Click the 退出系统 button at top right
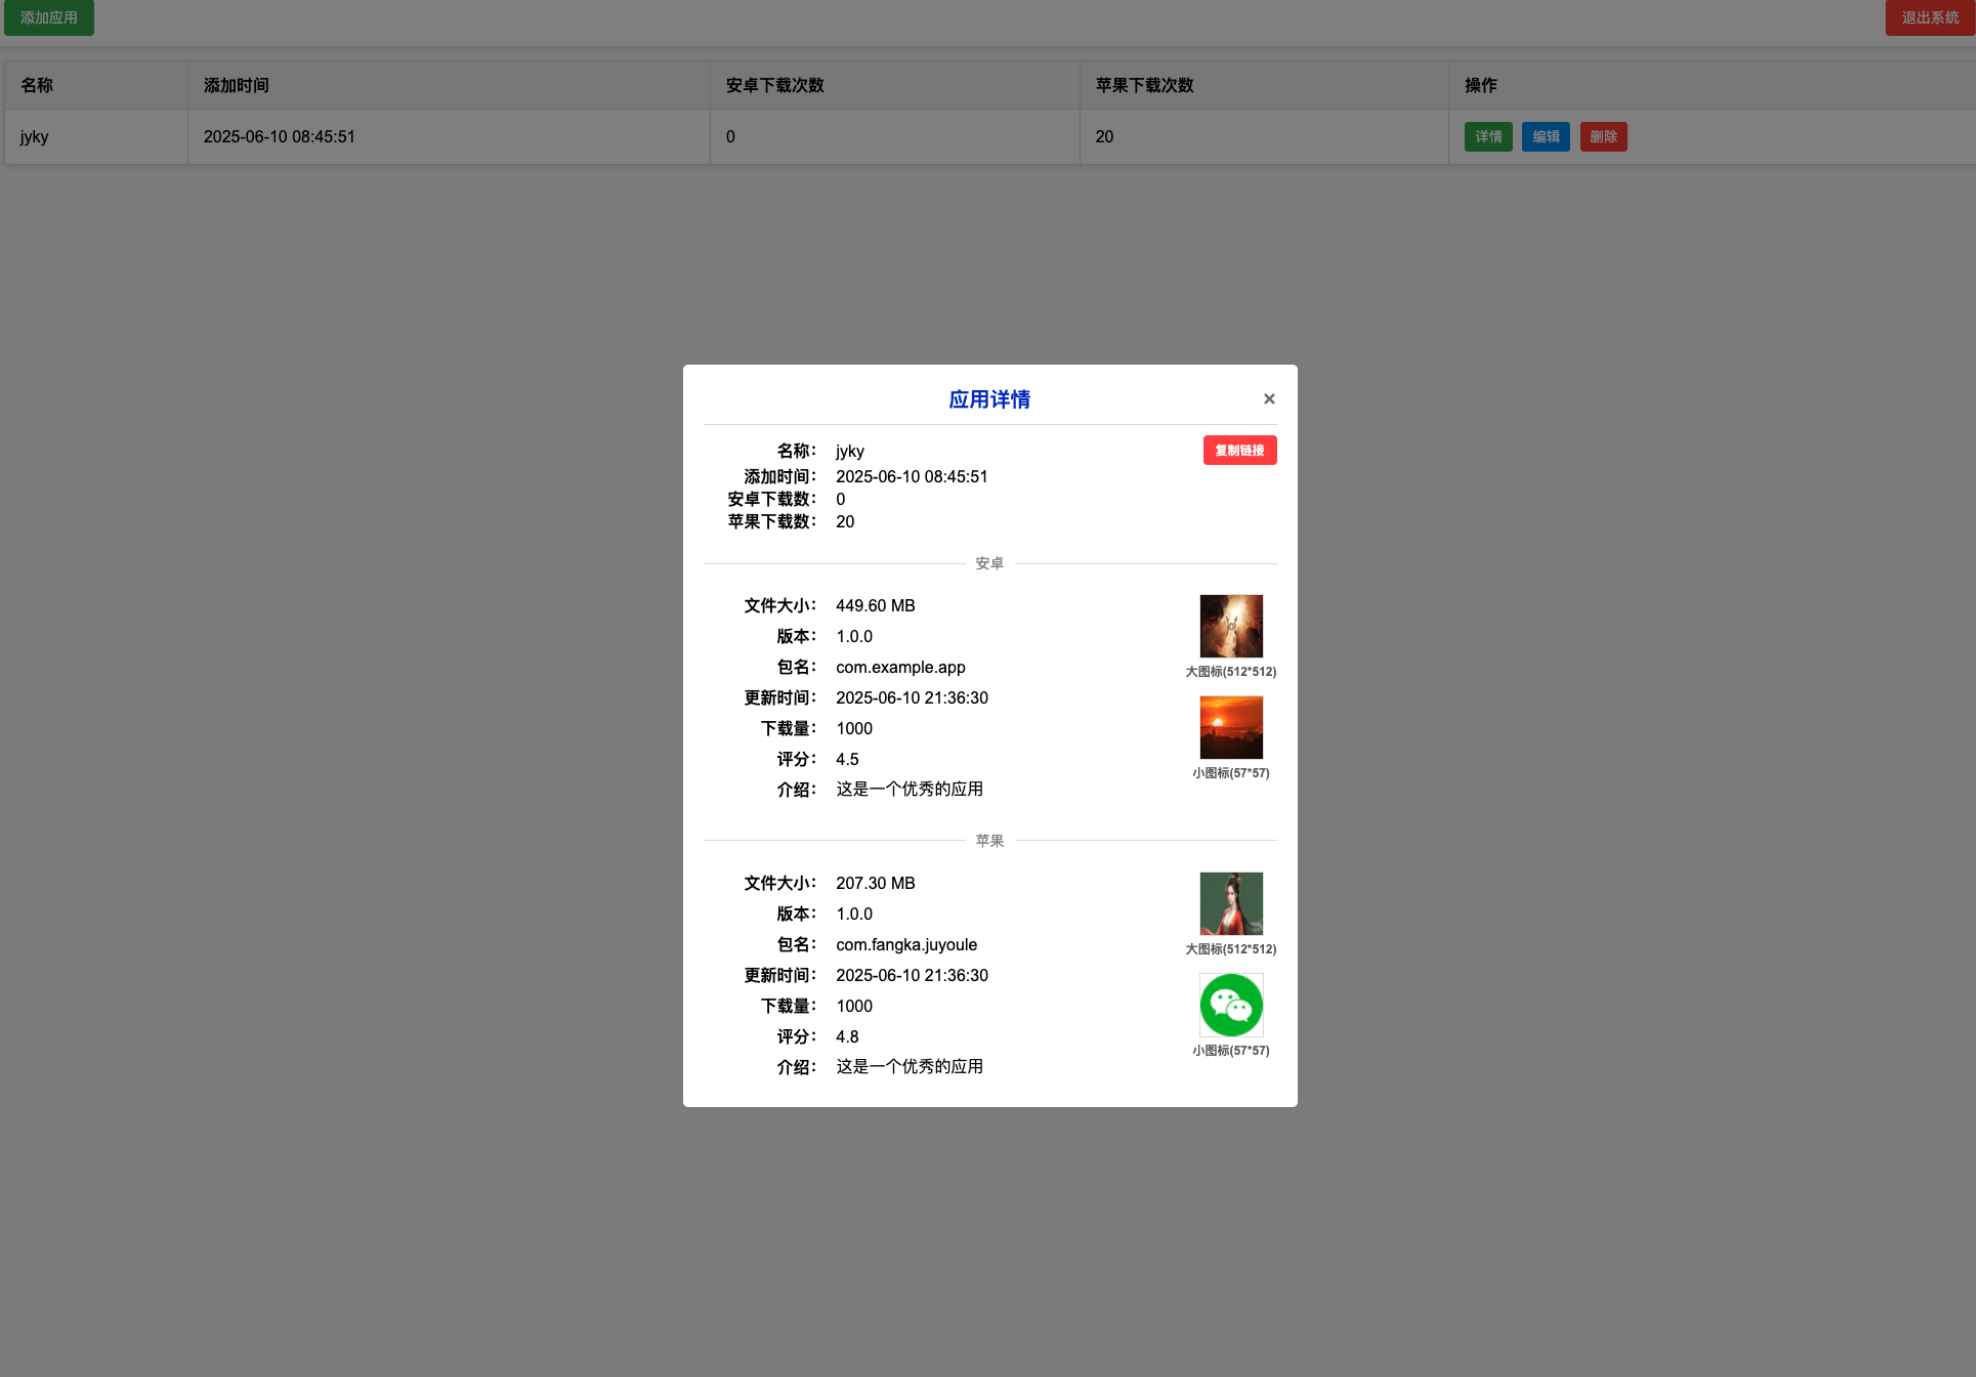 1929,18
